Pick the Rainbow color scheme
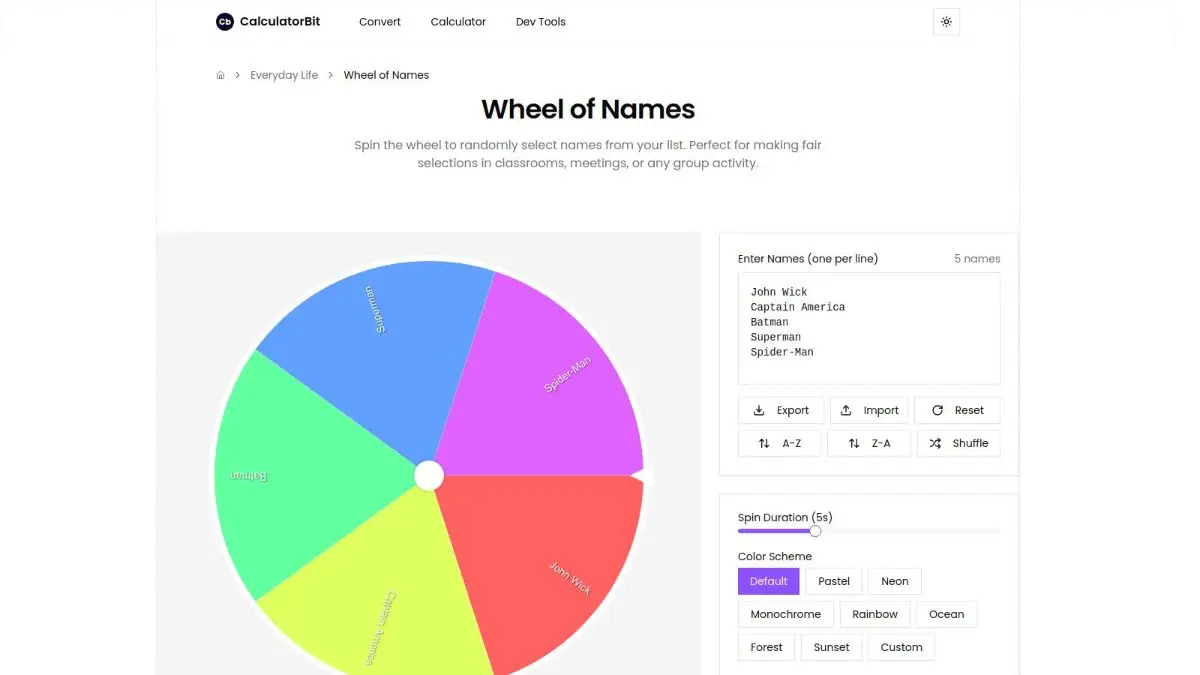The width and height of the screenshot is (1200, 675). coord(875,614)
